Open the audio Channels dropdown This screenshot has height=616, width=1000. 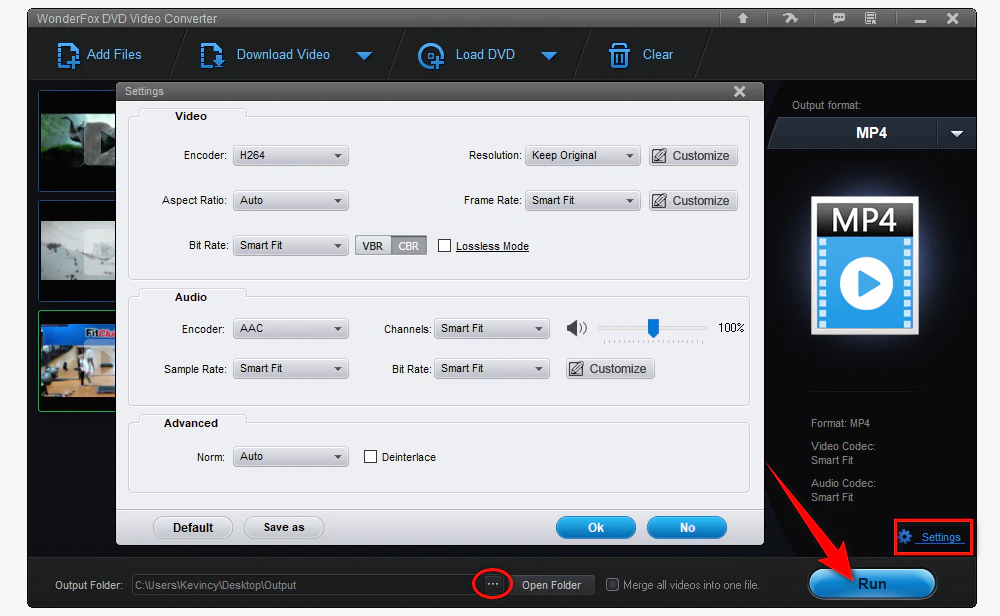coord(492,328)
